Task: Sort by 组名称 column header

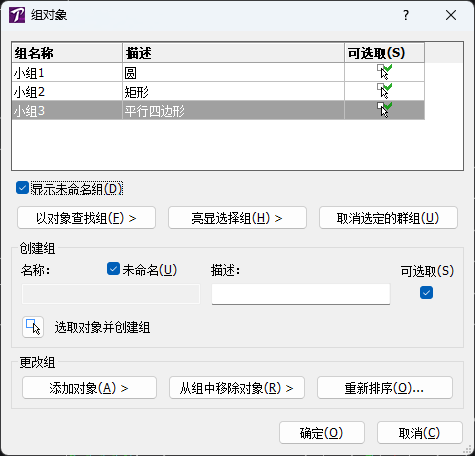Action: tap(67, 53)
